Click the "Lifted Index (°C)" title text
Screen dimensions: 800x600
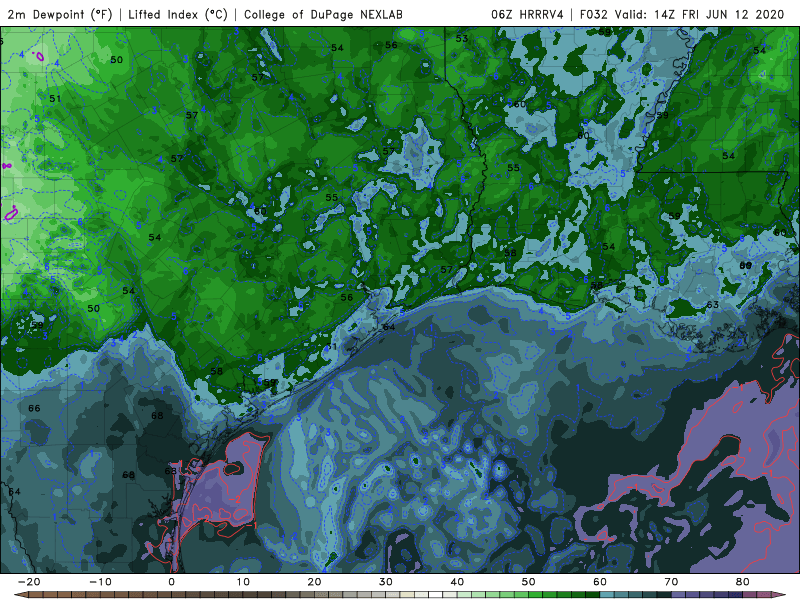[x=178, y=14]
